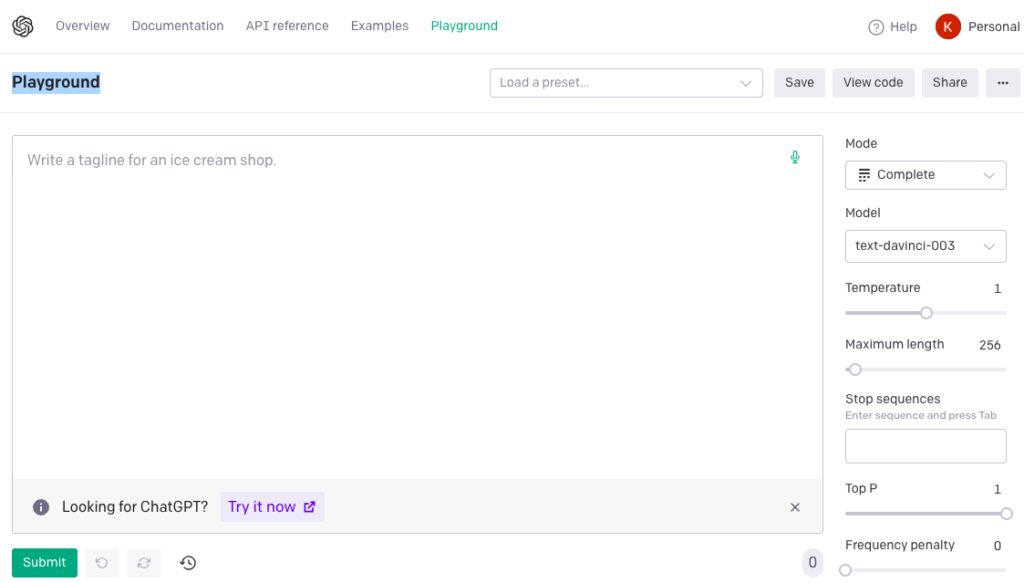Click the Help question mark icon

point(876,27)
